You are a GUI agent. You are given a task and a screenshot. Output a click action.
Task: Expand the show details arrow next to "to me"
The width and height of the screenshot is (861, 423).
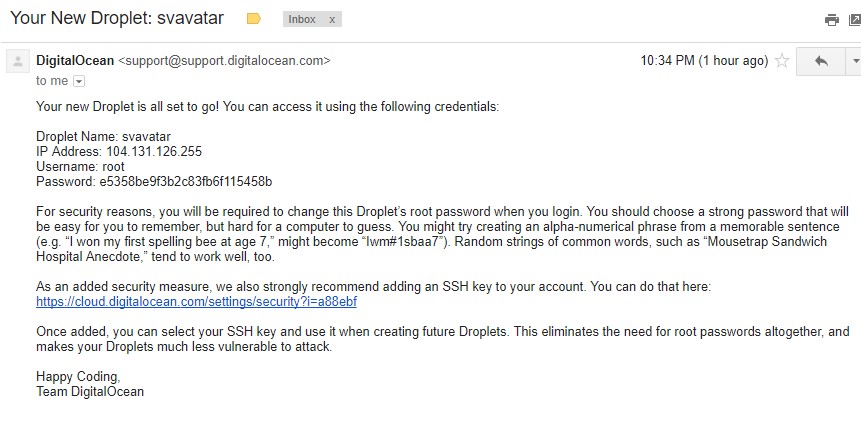click(x=79, y=81)
